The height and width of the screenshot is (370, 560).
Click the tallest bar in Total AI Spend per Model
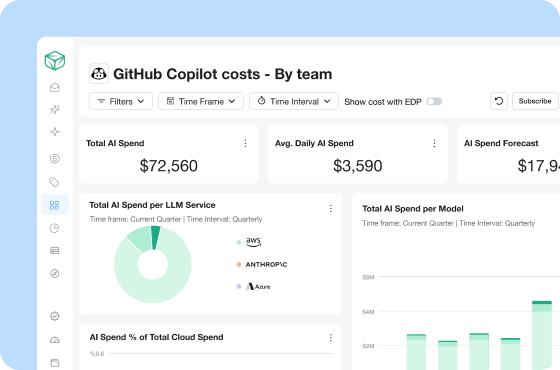[542, 335]
